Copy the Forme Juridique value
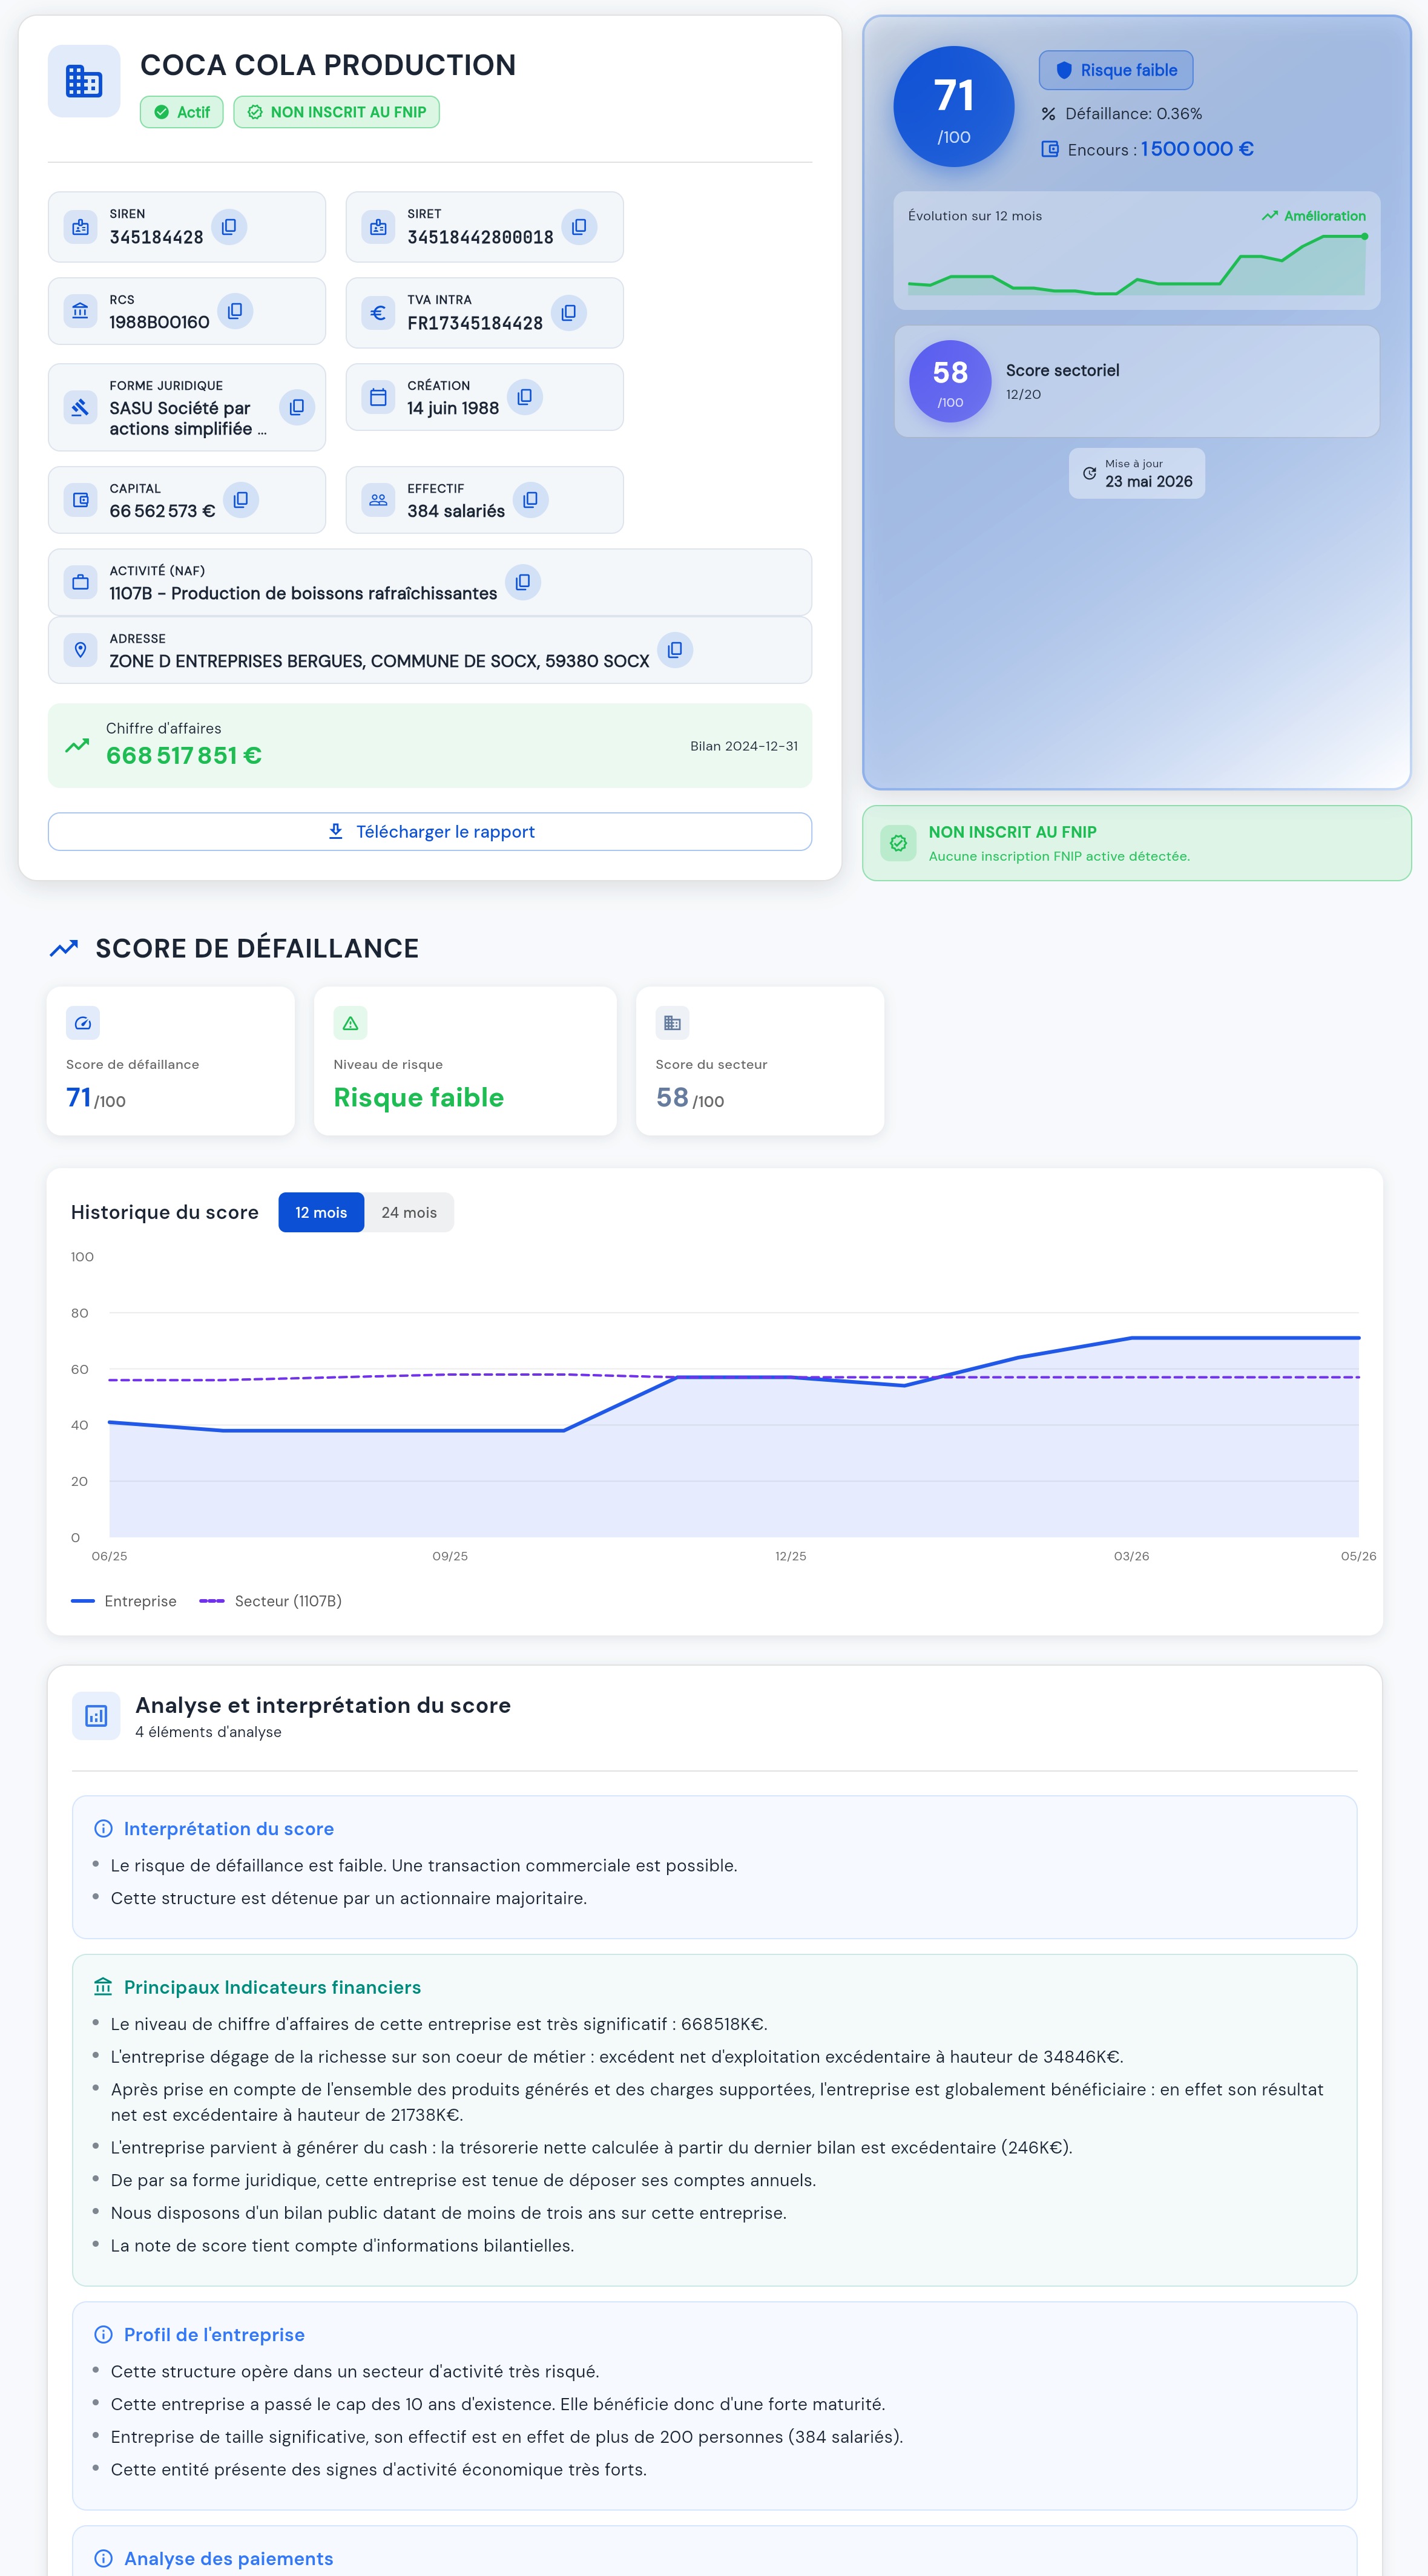The image size is (1428, 2576). coord(297,407)
